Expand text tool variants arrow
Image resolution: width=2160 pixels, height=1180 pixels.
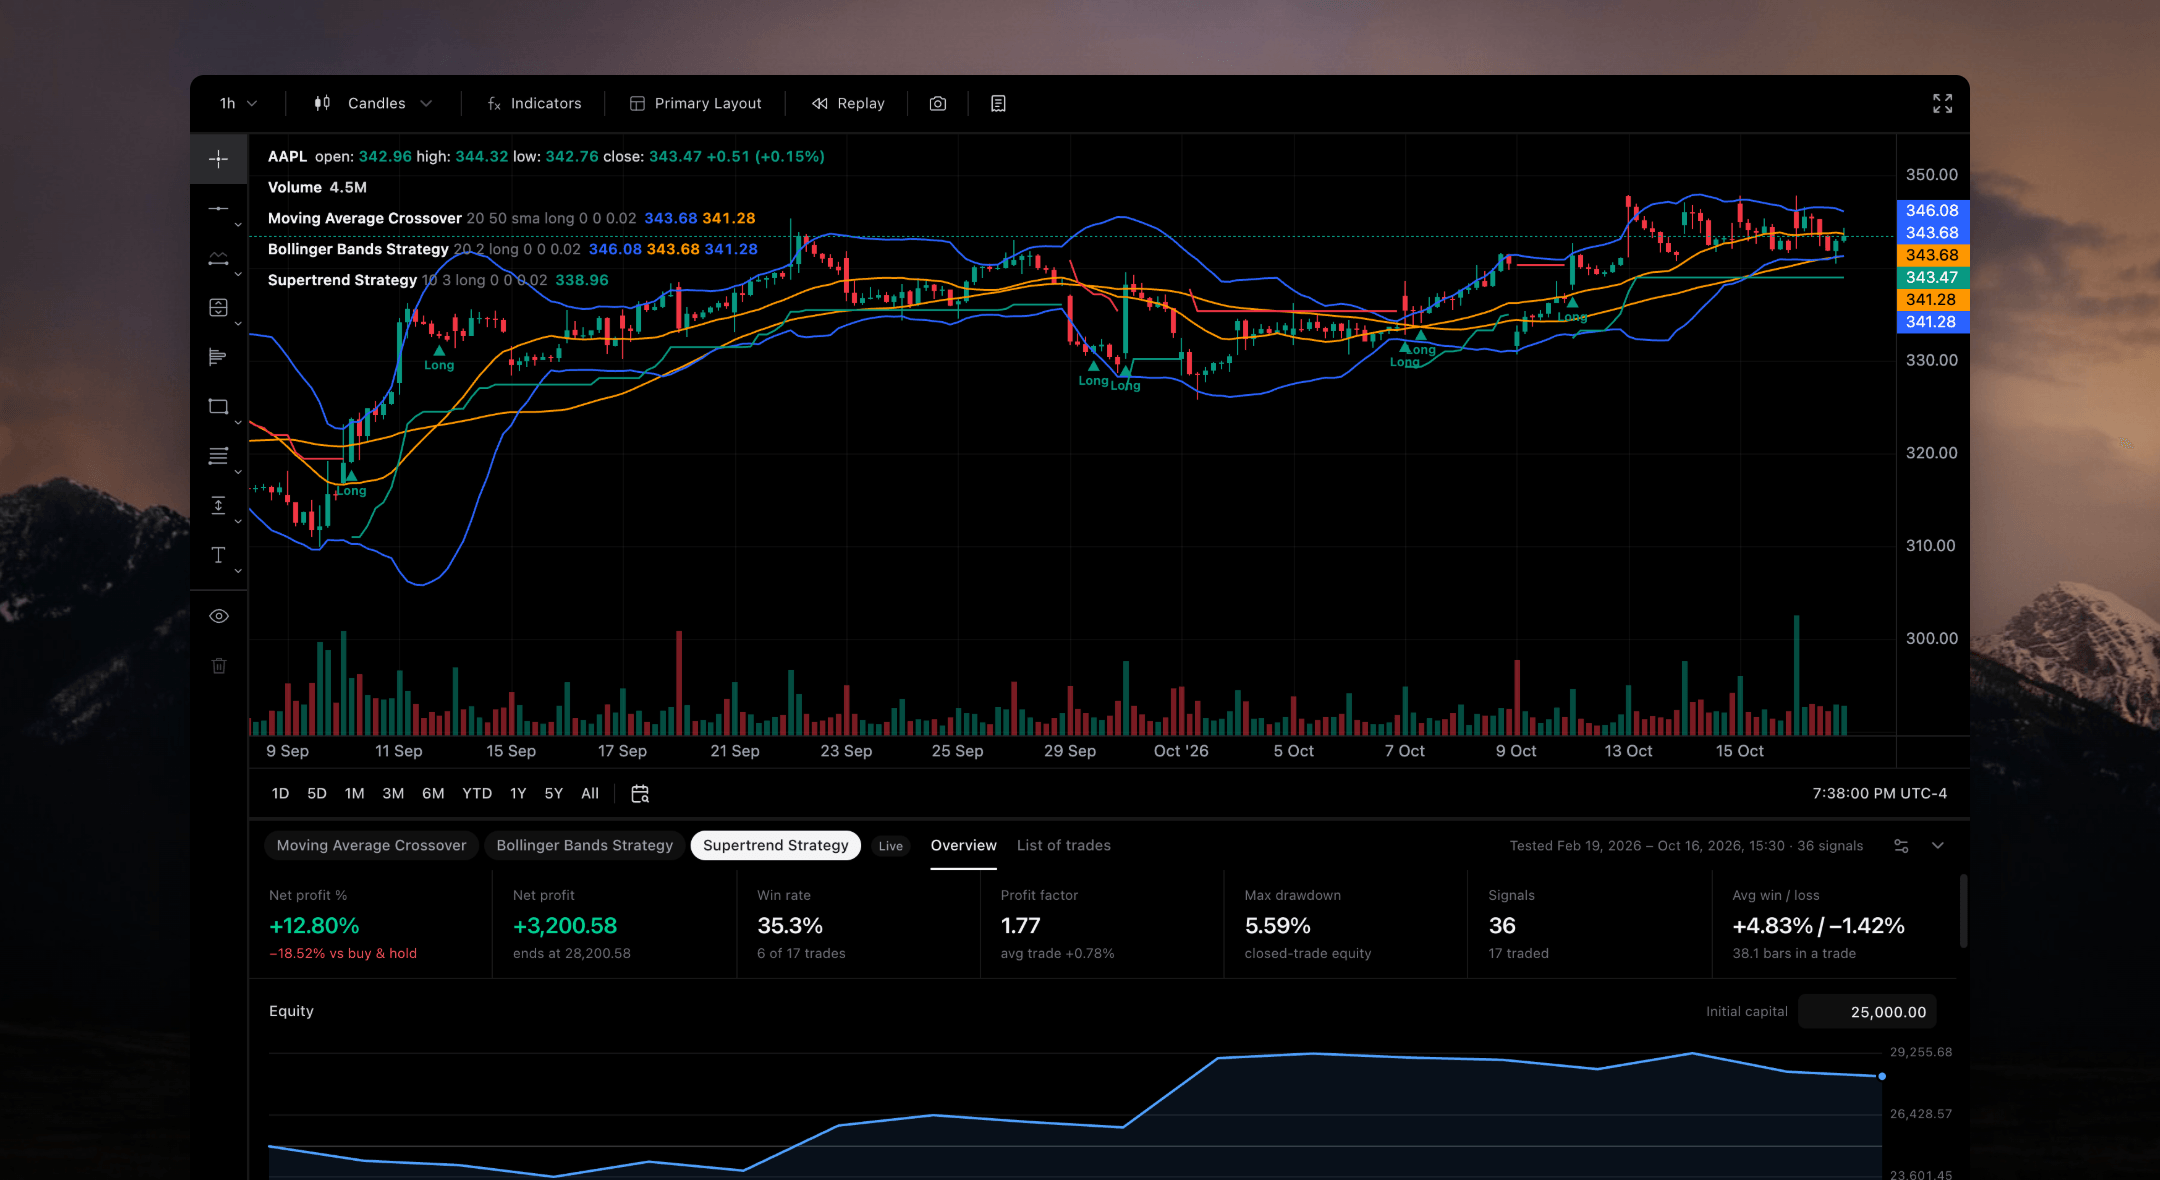[238, 571]
